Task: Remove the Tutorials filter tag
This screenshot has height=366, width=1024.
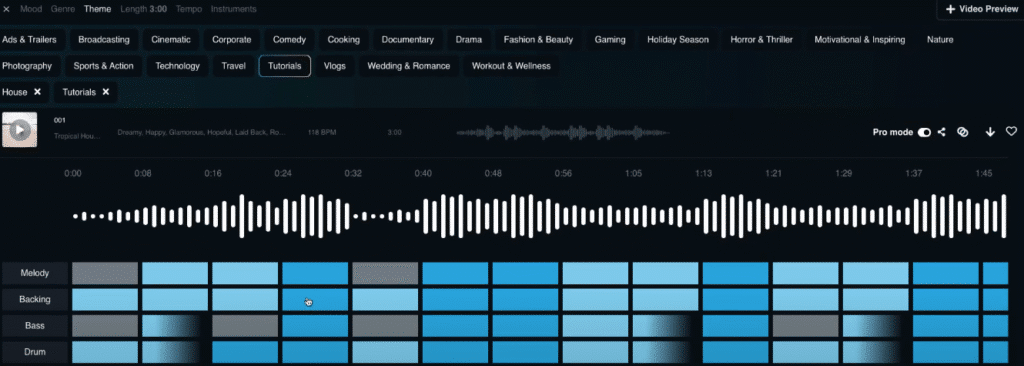Action: [106, 92]
